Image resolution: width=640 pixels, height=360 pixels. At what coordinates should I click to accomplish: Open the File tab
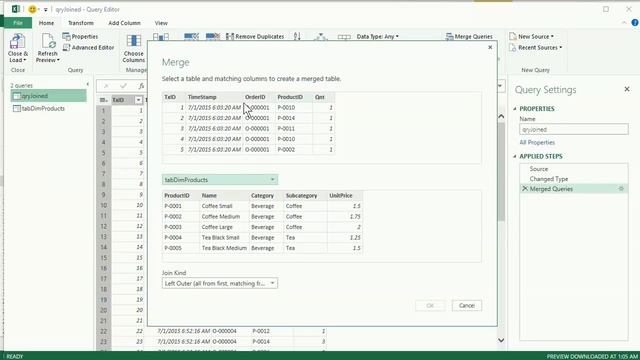[x=18, y=23]
